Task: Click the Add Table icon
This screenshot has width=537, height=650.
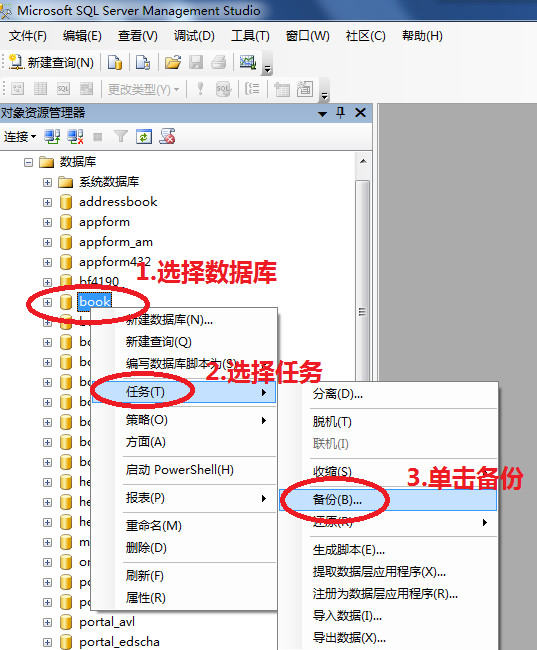Action: pos(282,89)
